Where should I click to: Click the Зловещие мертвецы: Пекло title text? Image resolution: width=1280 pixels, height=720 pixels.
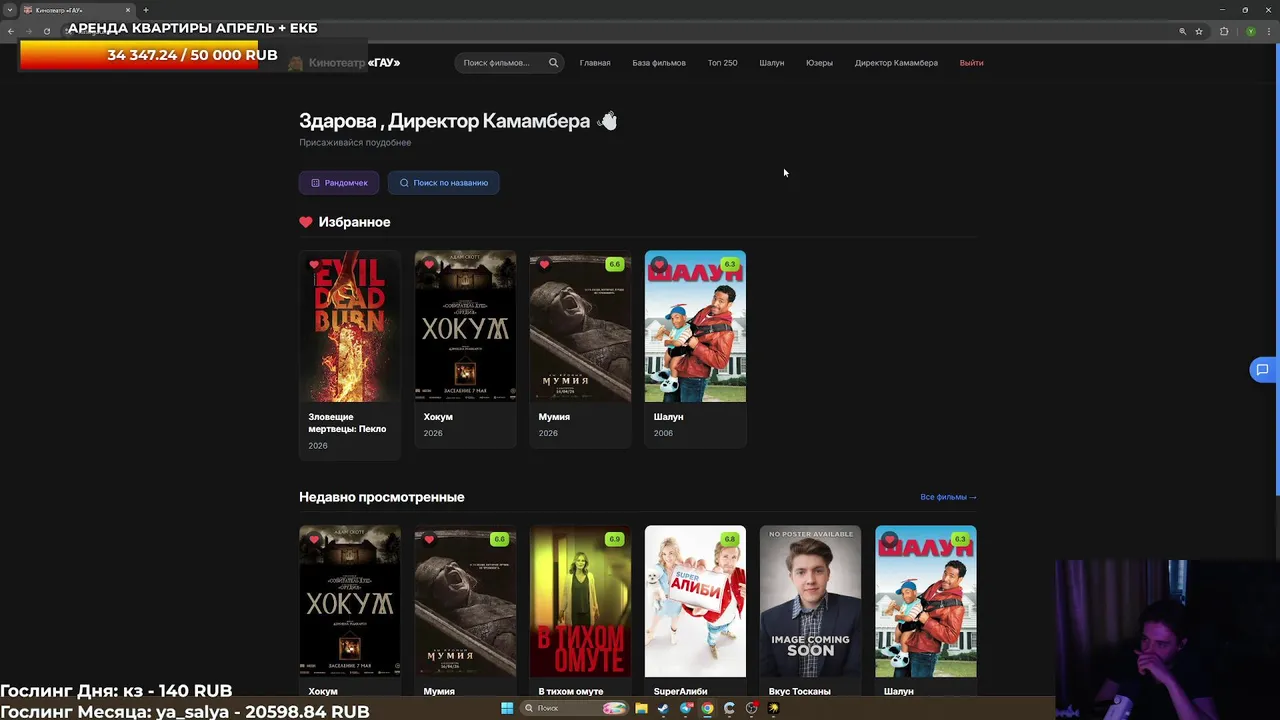click(x=347, y=423)
